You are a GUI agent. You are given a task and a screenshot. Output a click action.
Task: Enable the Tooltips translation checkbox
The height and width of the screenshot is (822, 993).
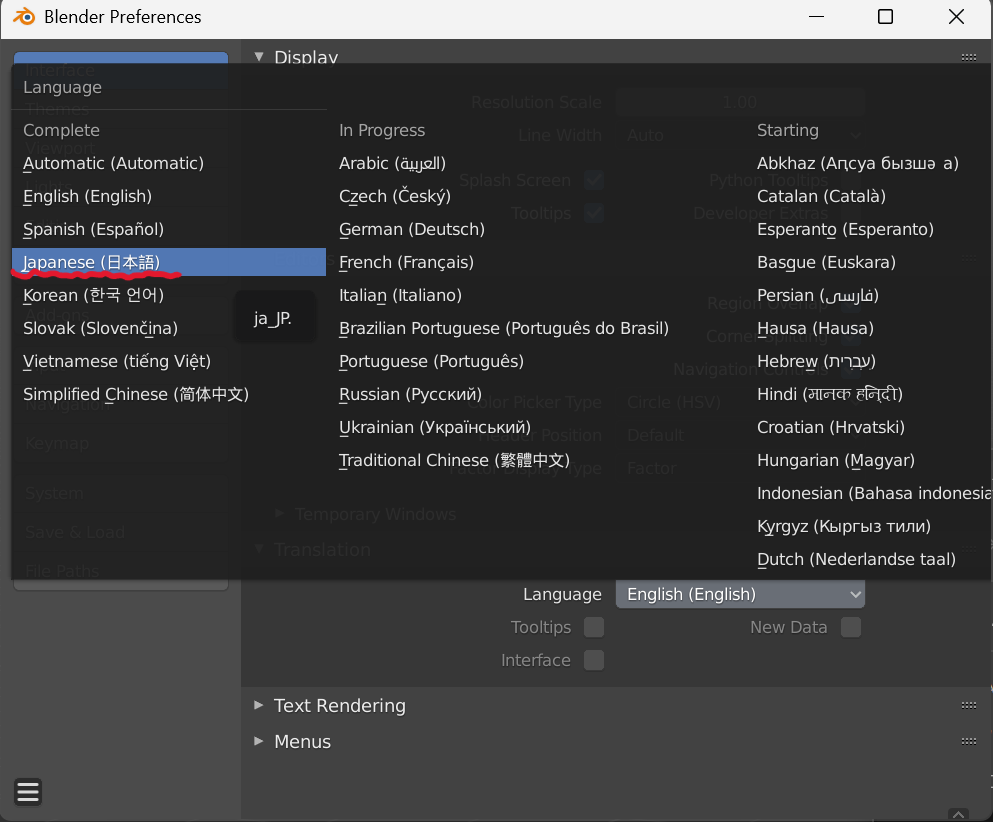tap(594, 627)
